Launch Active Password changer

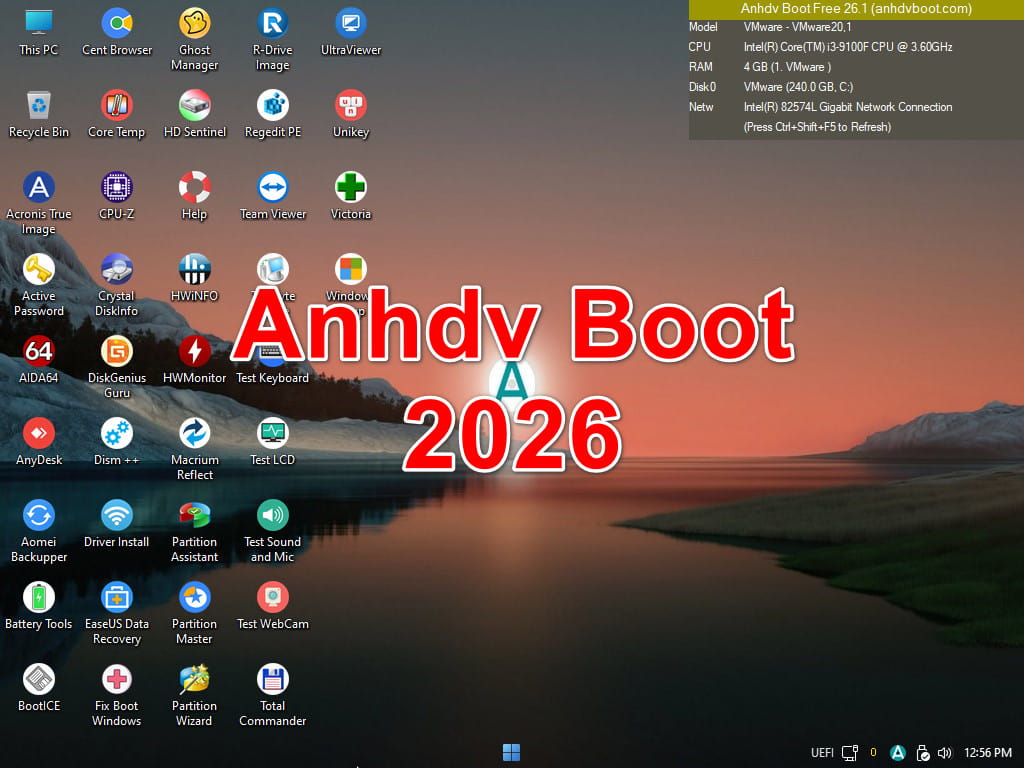[39, 285]
